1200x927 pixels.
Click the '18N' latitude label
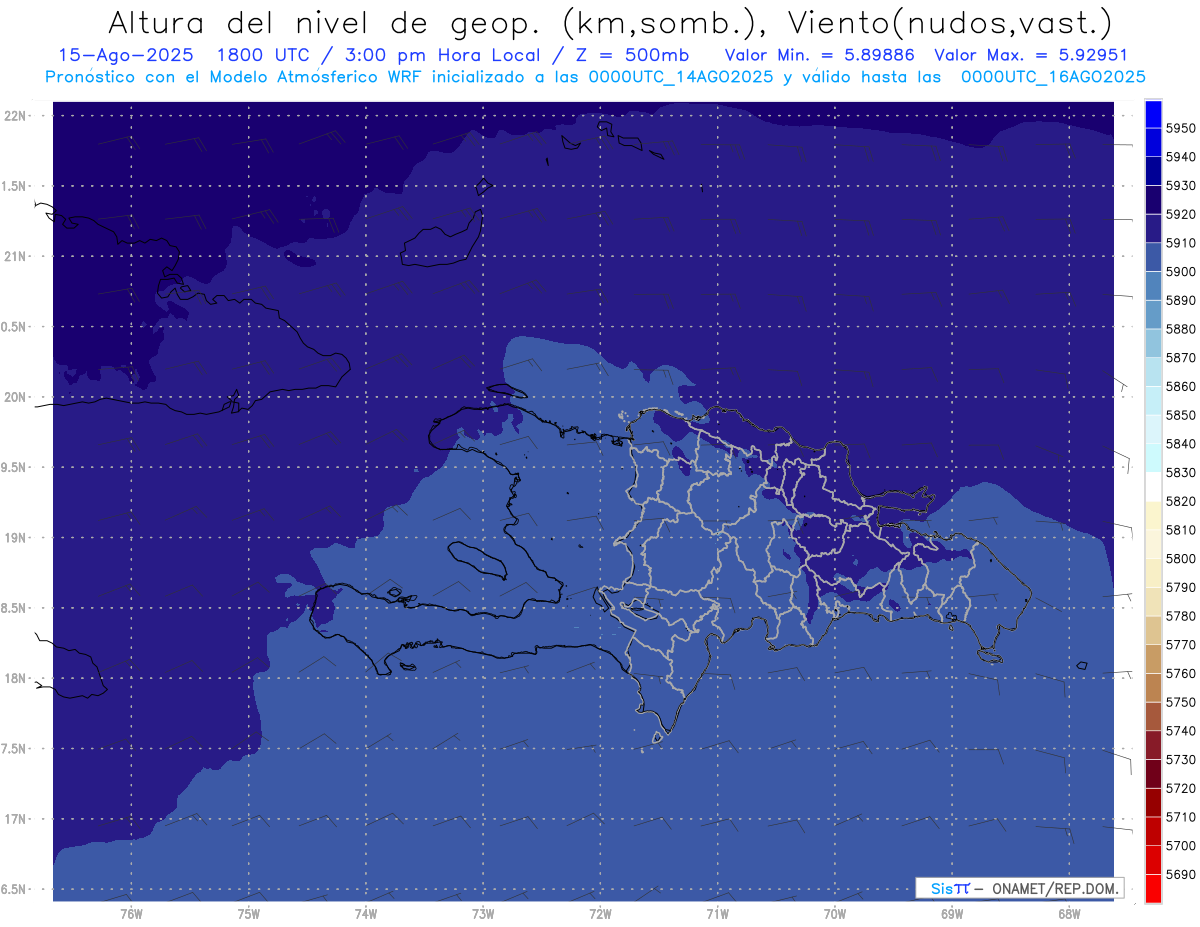(x=17, y=679)
